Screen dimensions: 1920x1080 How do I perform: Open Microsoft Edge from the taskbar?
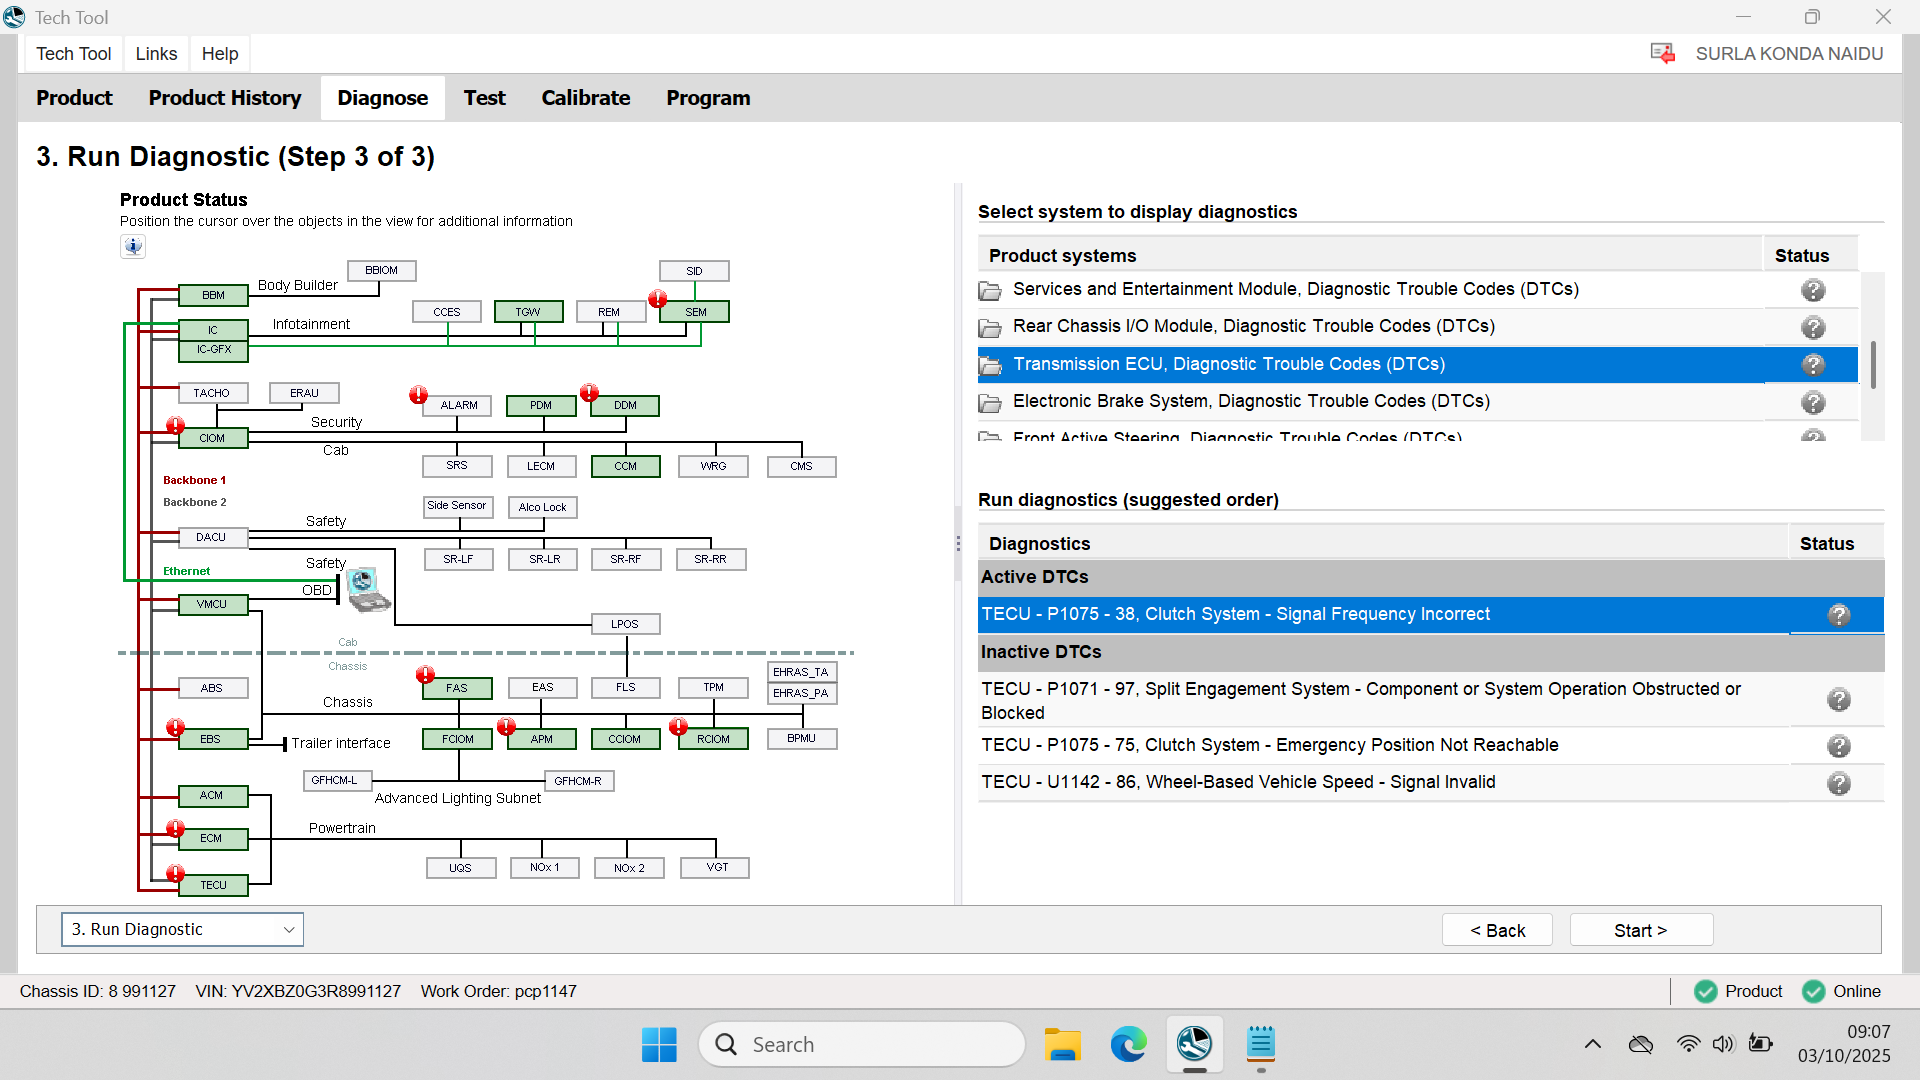[x=1128, y=1044]
